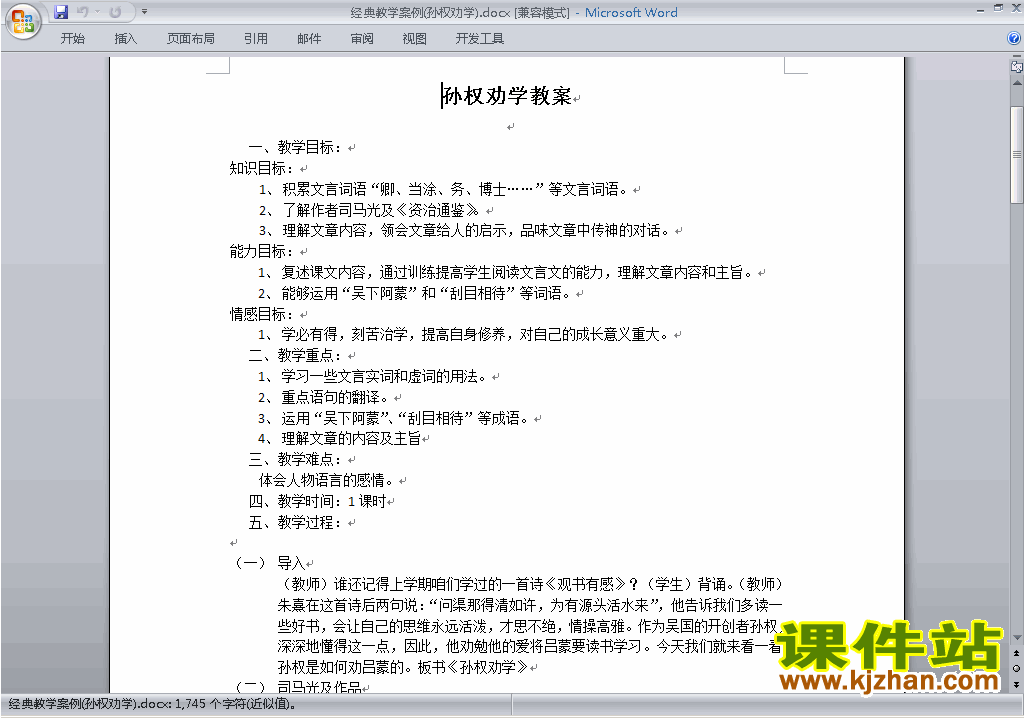Open Customize Quick Access Toolbar dropdown
The width and height of the screenshot is (1024, 718).
144,12
